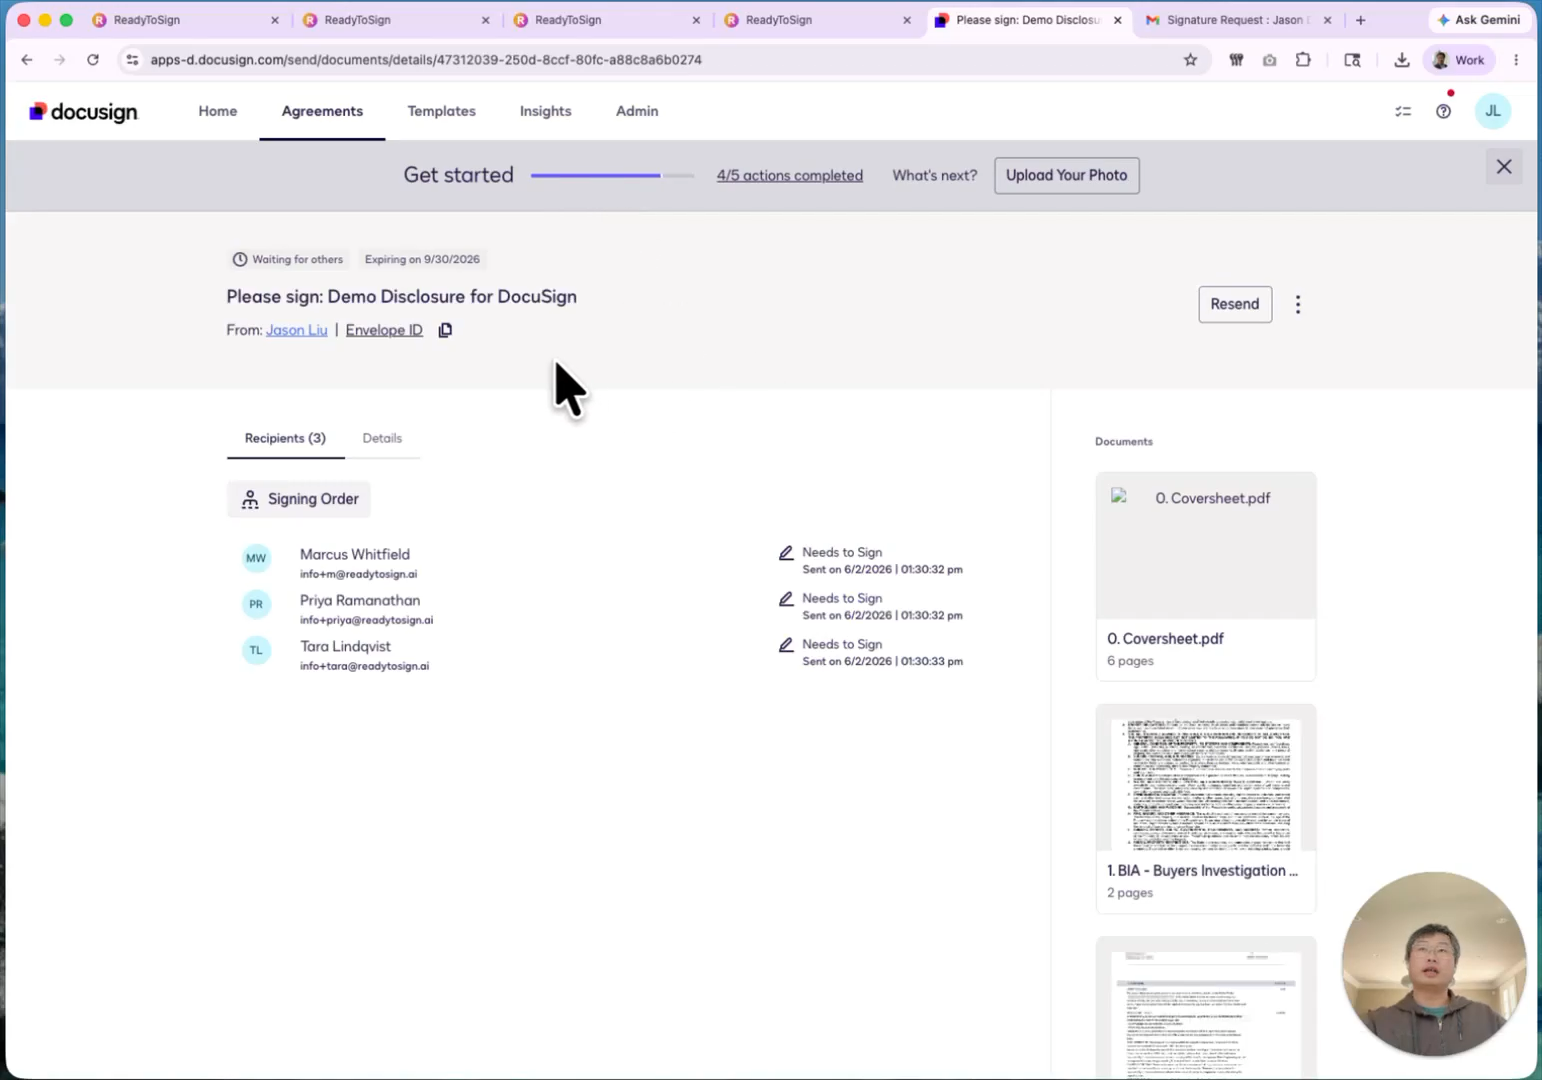Viewport: 1542px width, 1080px height.
Task: Open the 0. Coversheet.pdf thumbnail
Action: click(1206, 546)
